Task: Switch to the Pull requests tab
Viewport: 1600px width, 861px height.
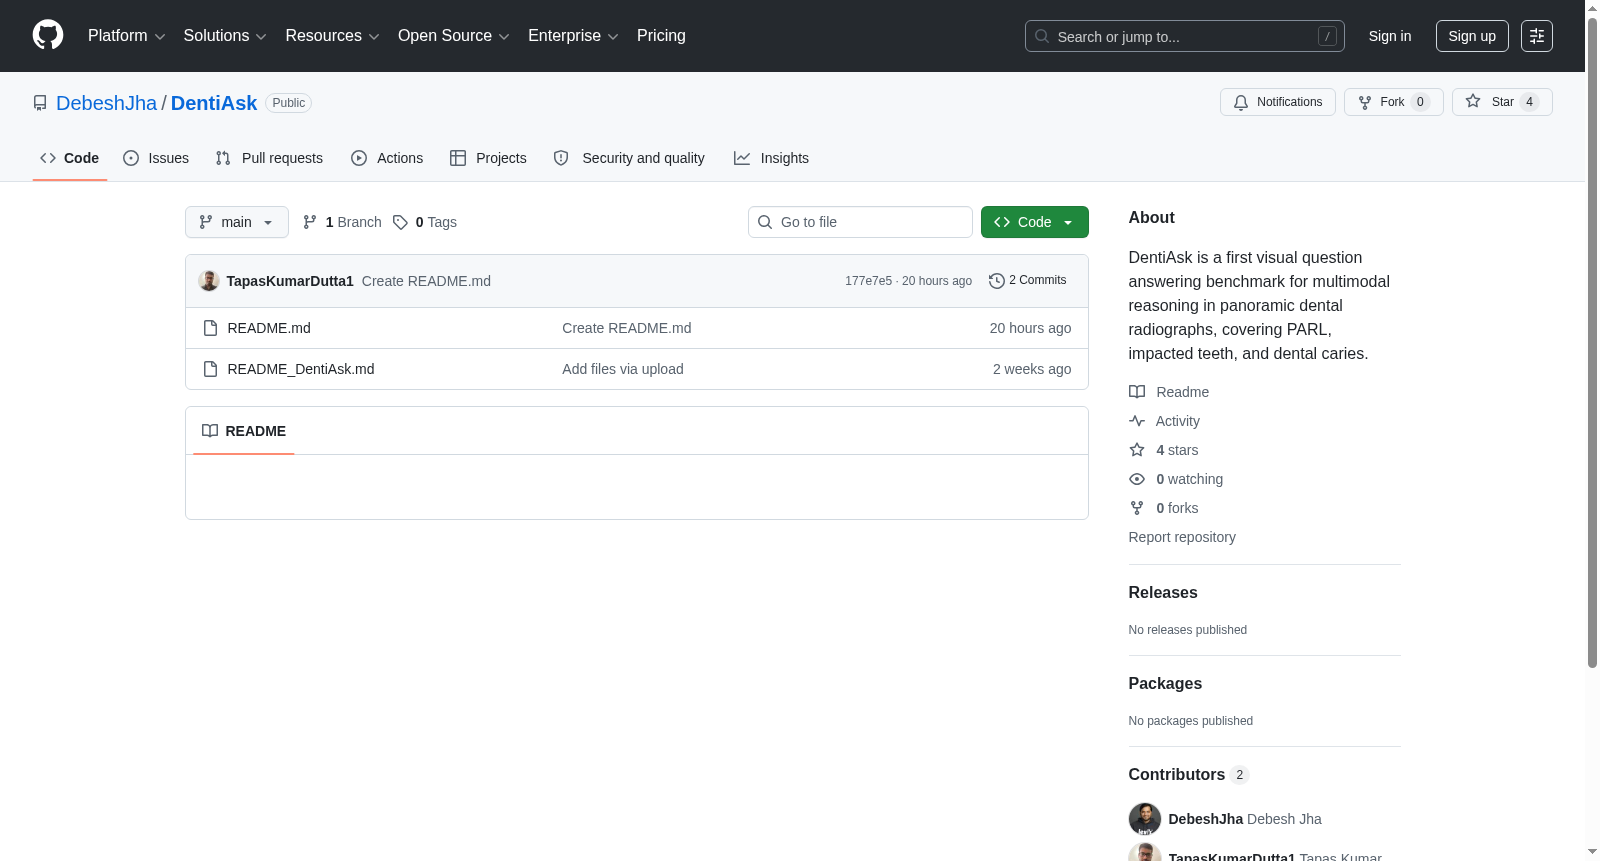Action: click(269, 158)
